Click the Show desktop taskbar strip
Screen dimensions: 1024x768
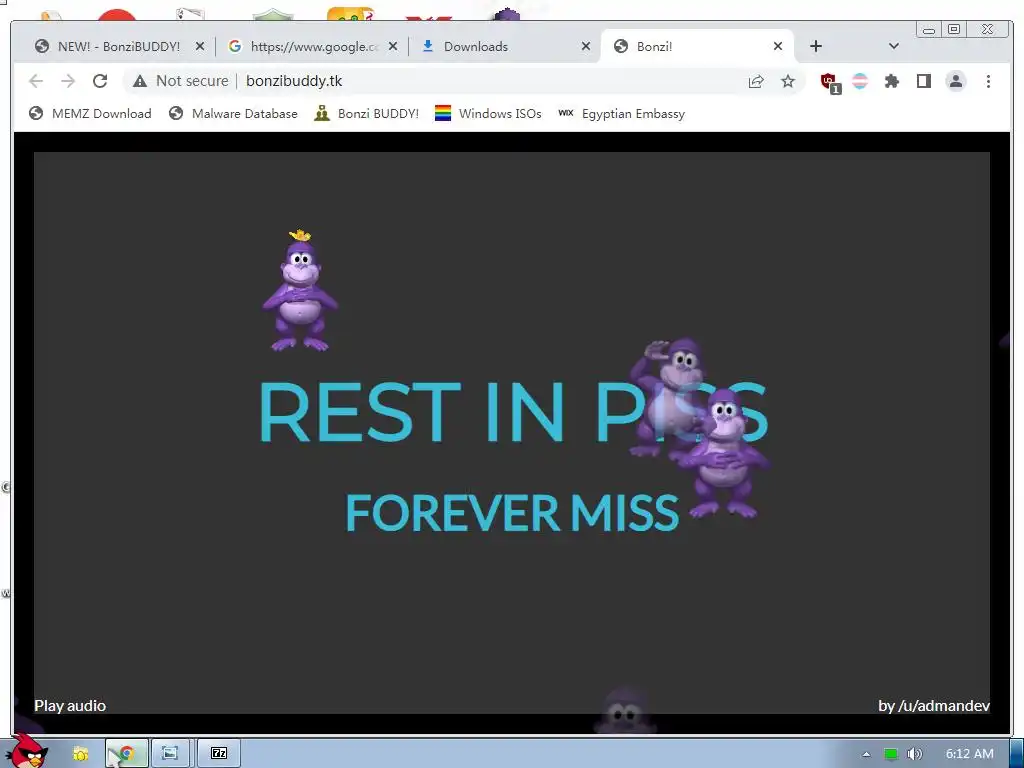tap(1017, 754)
